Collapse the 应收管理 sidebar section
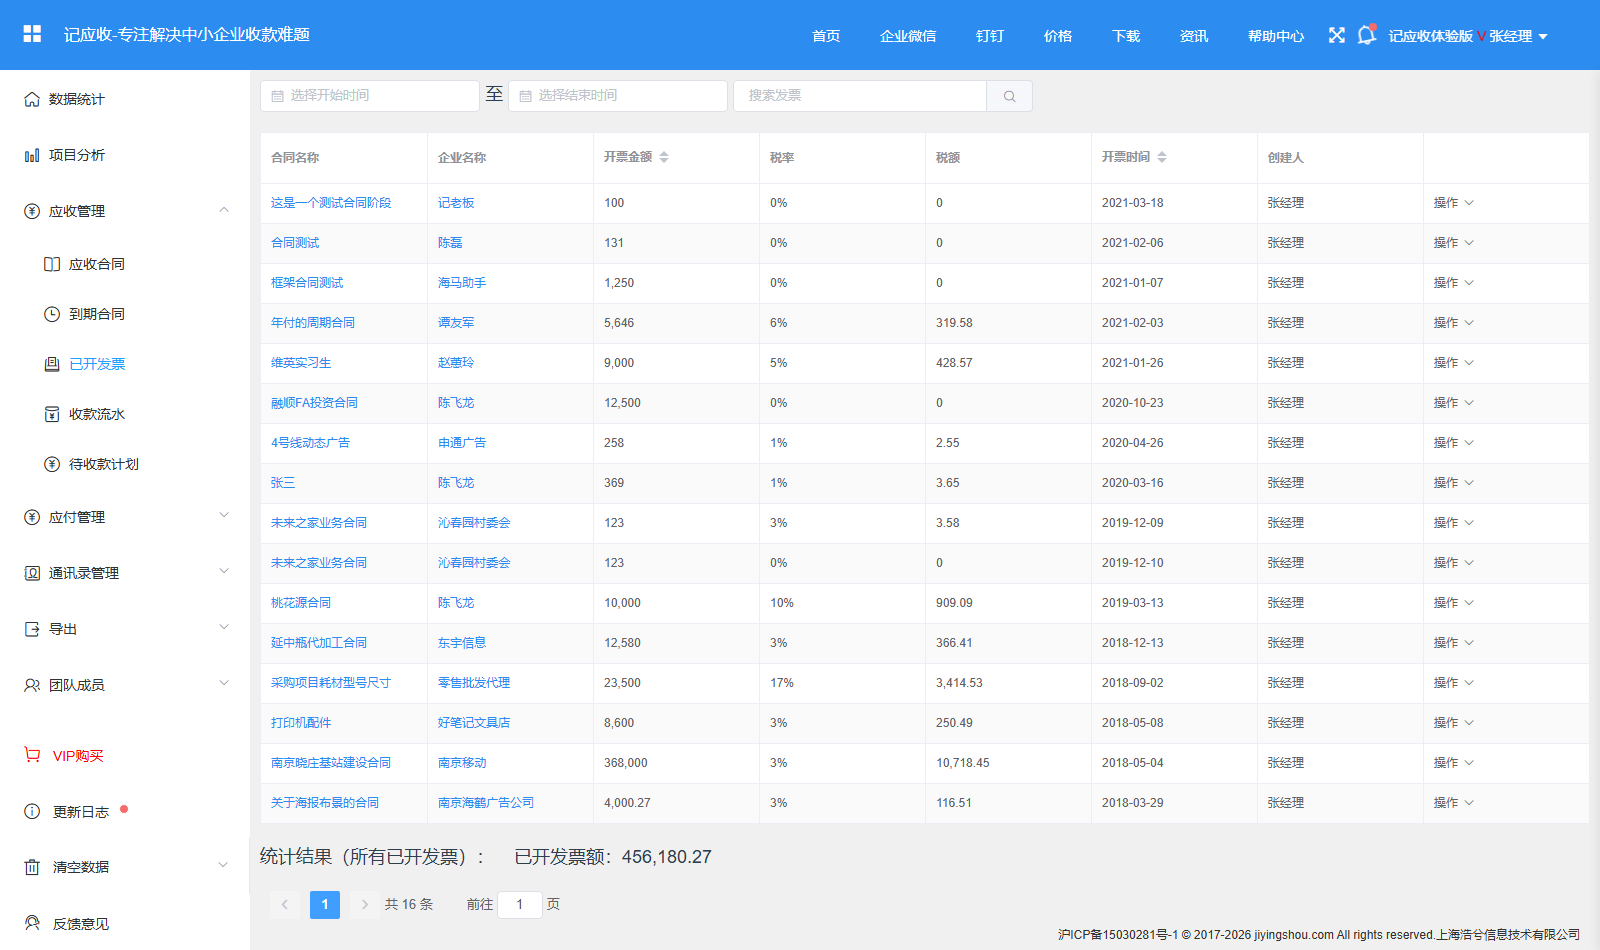This screenshot has width=1600, height=950. [x=224, y=210]
